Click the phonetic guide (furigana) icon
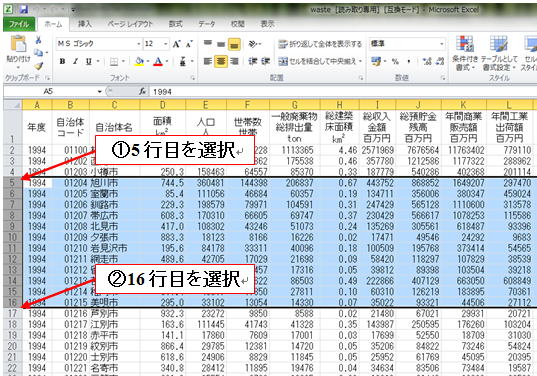 pos(183,62)
